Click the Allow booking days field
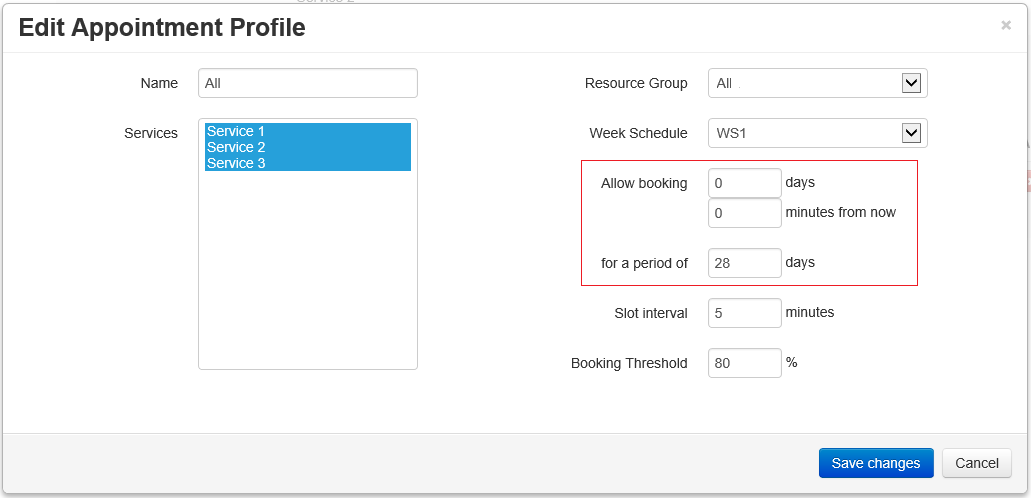The height and width of the screenshot is (498, 1031). pyautogui.click(x=744, y=183)
